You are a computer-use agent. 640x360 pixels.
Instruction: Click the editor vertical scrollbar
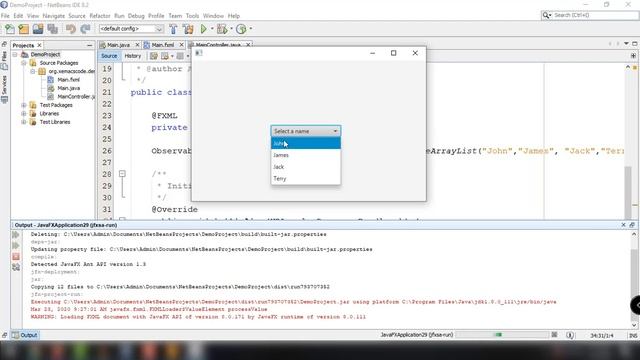(628, 141)
